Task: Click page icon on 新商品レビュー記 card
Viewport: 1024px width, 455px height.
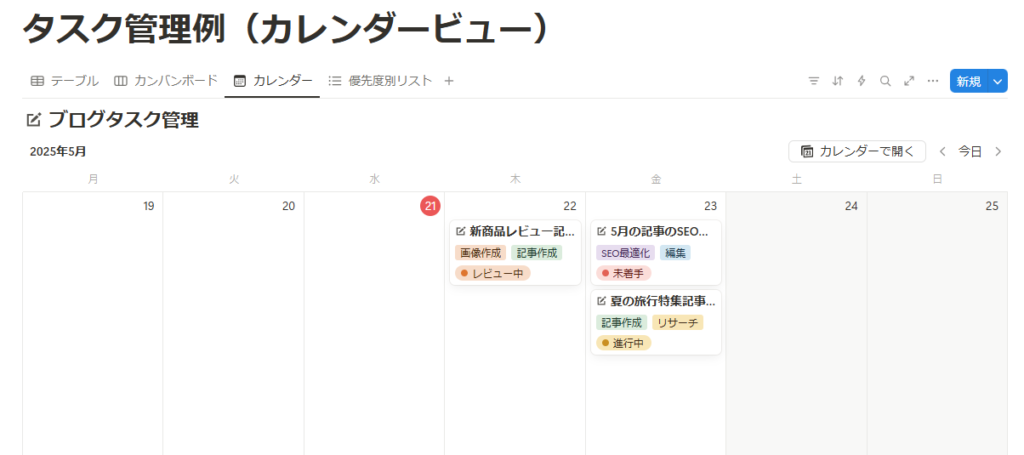Action: [x=460, y=230]
